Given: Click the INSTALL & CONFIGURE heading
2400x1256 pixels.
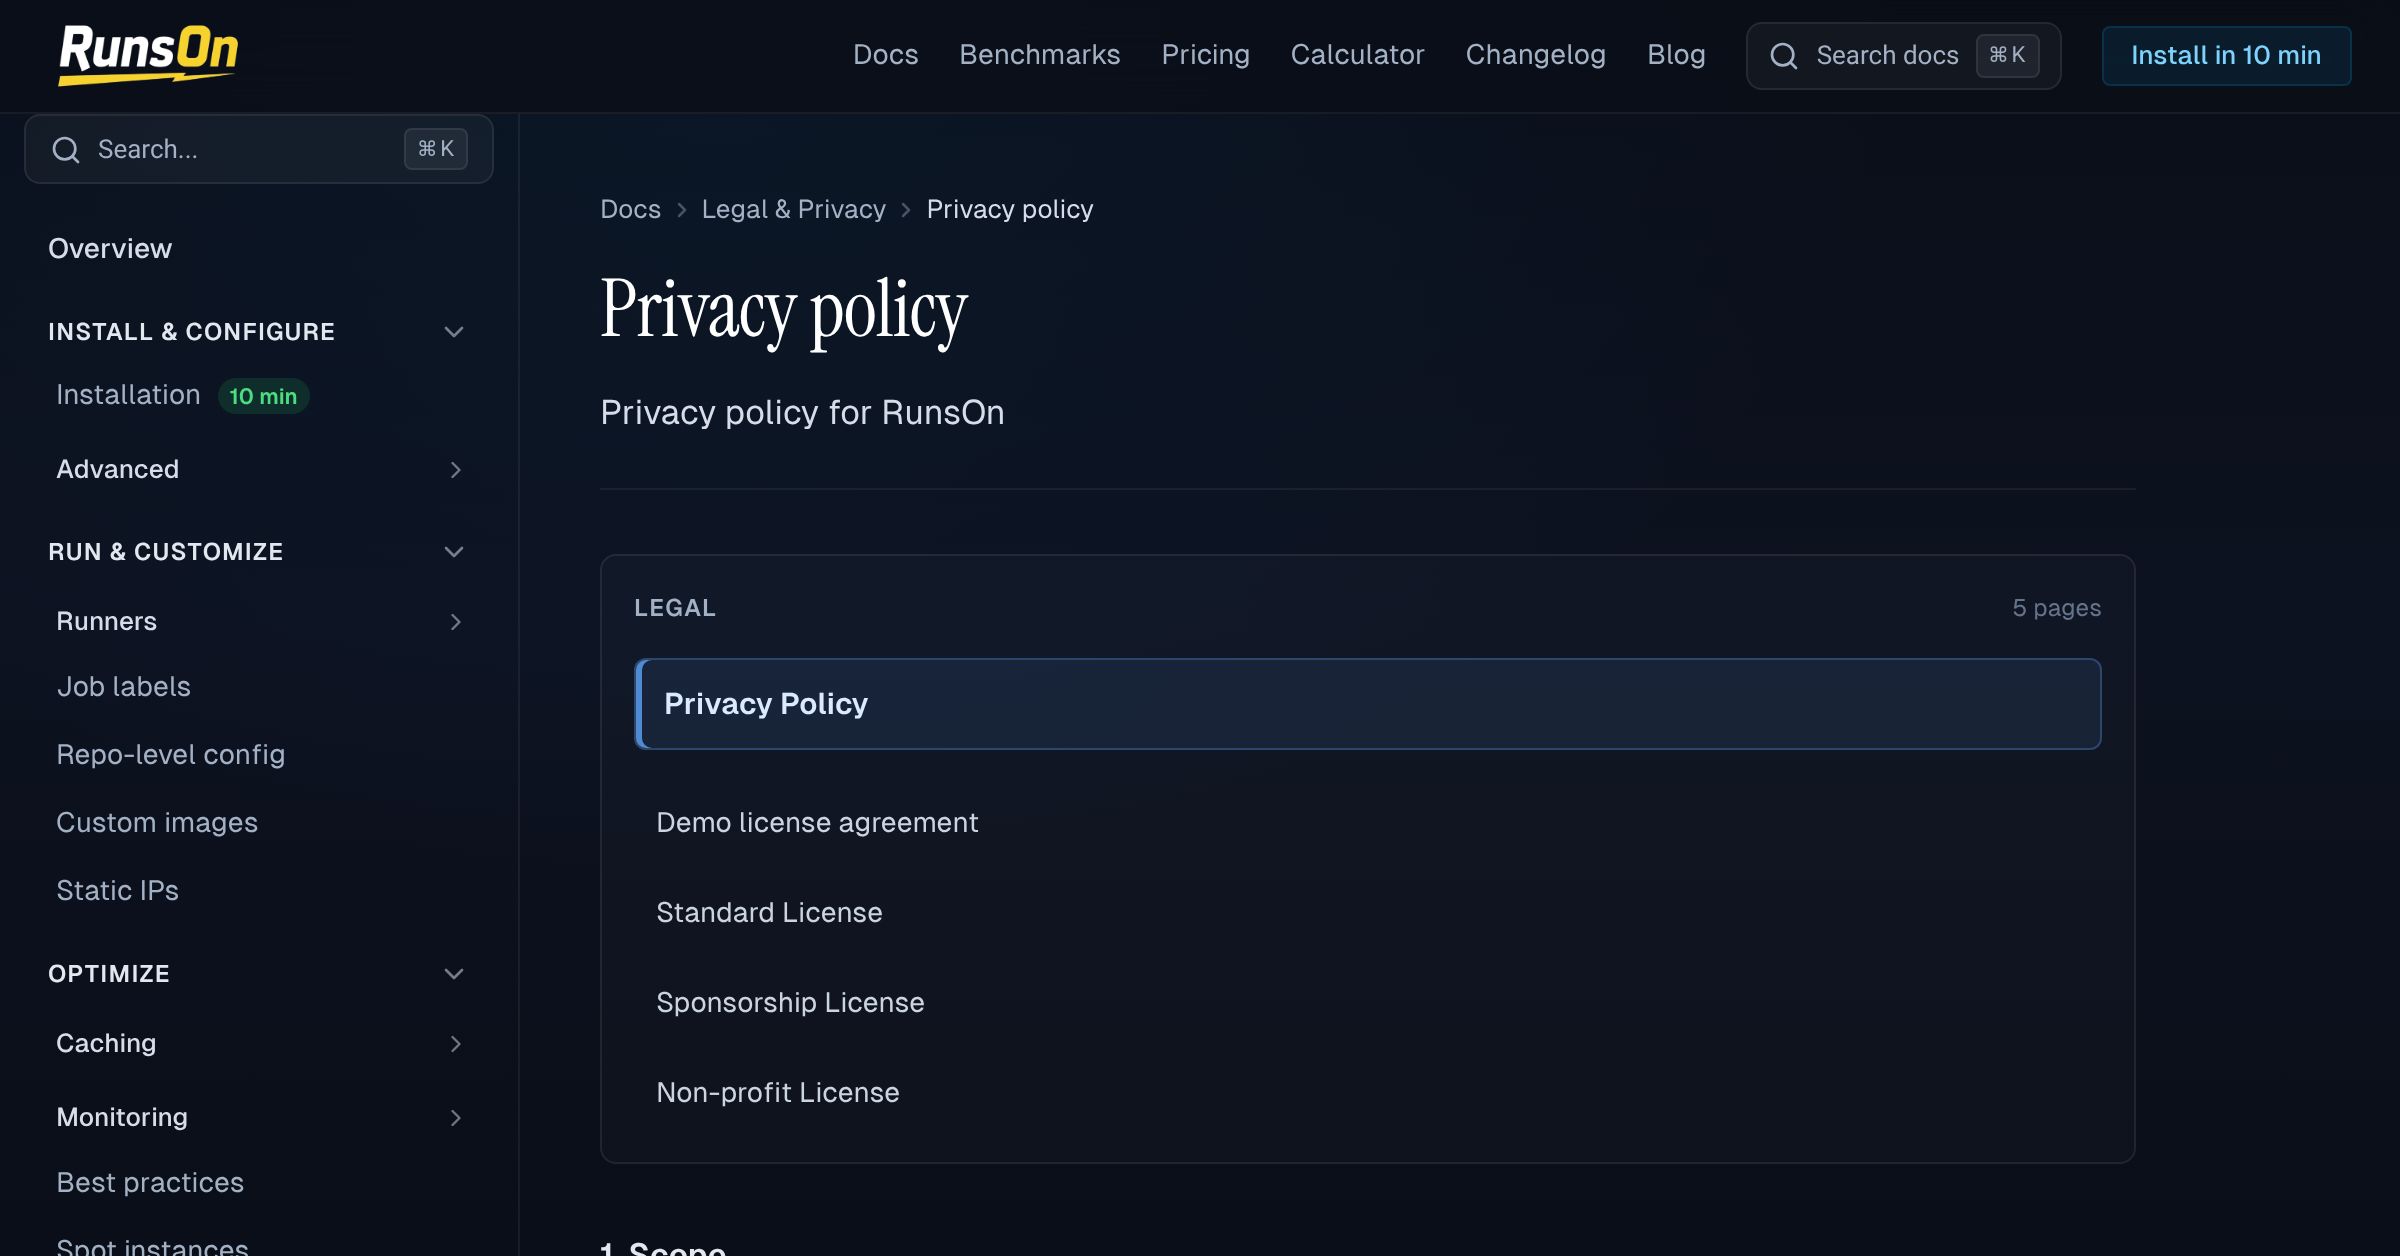Looking at the screenshot, I should pyautogui.click(x=191, y=332).
